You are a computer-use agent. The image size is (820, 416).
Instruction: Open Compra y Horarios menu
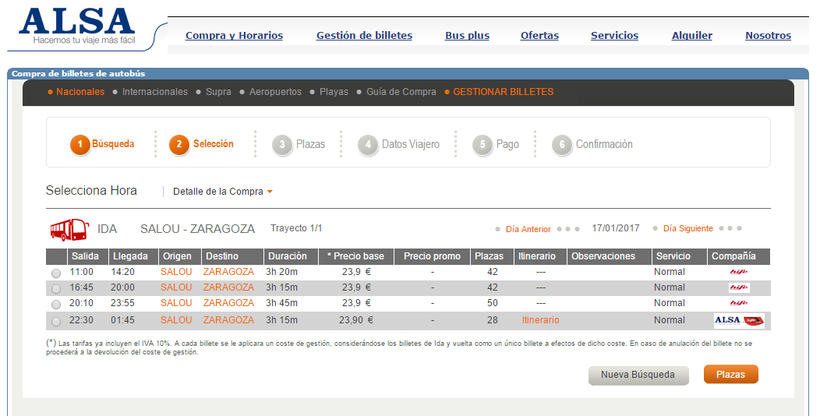[234, 36]
